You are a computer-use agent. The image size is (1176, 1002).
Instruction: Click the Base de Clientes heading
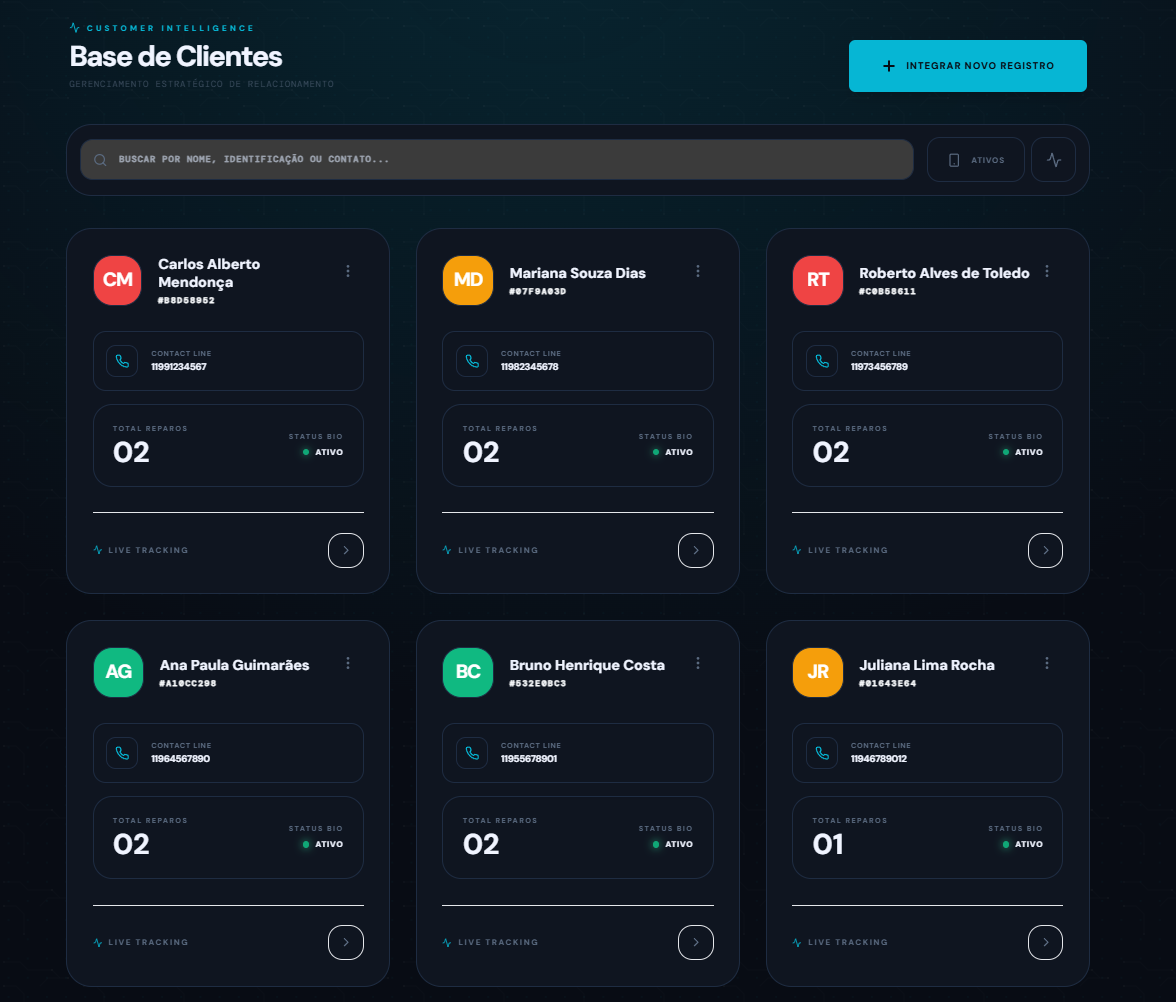176,57
